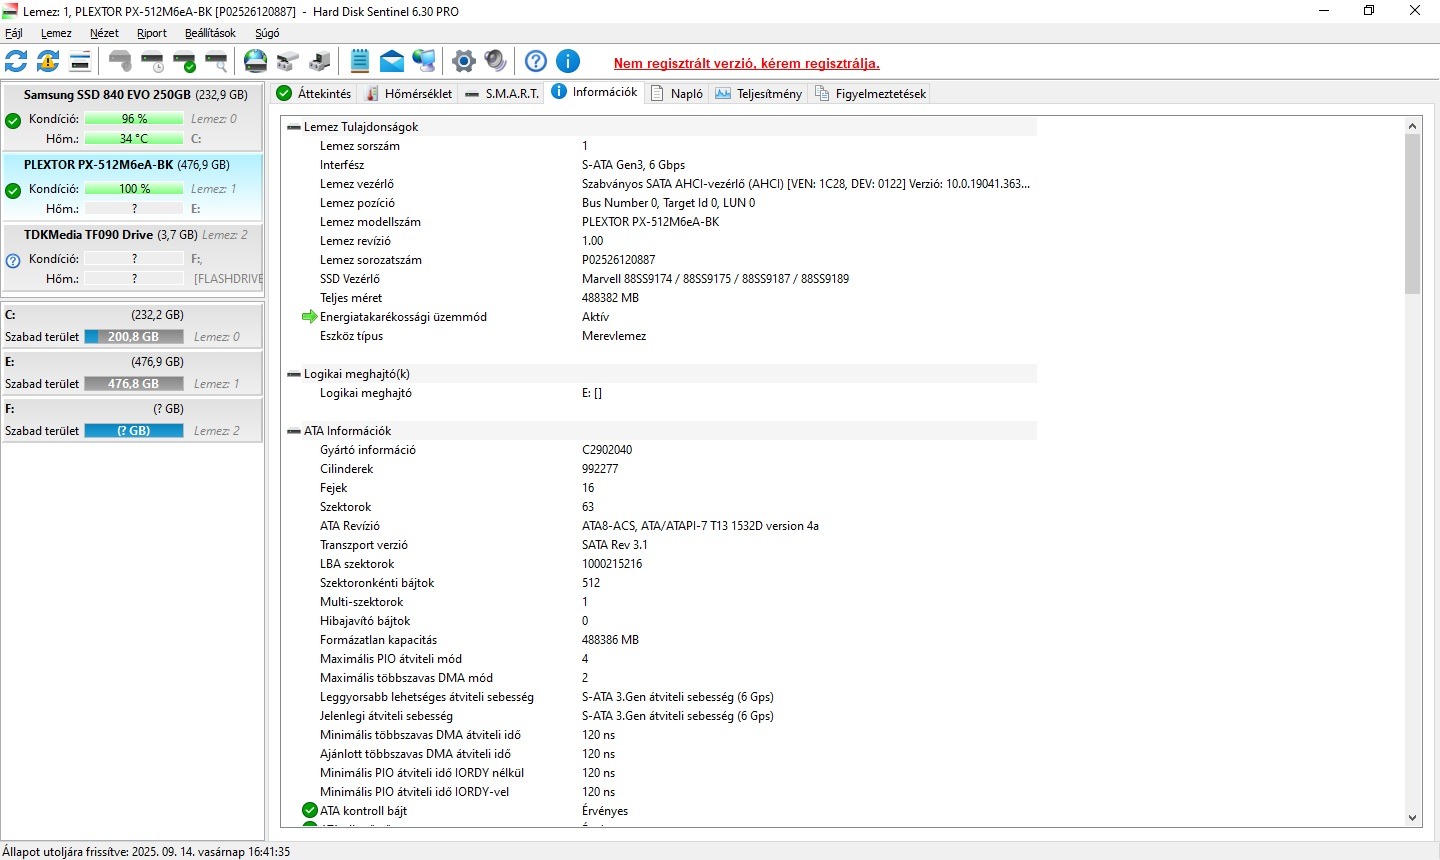Click the C: 200,8 GB free space bar
Viewport: 1440px width, 860px height.
coord(134,337)
